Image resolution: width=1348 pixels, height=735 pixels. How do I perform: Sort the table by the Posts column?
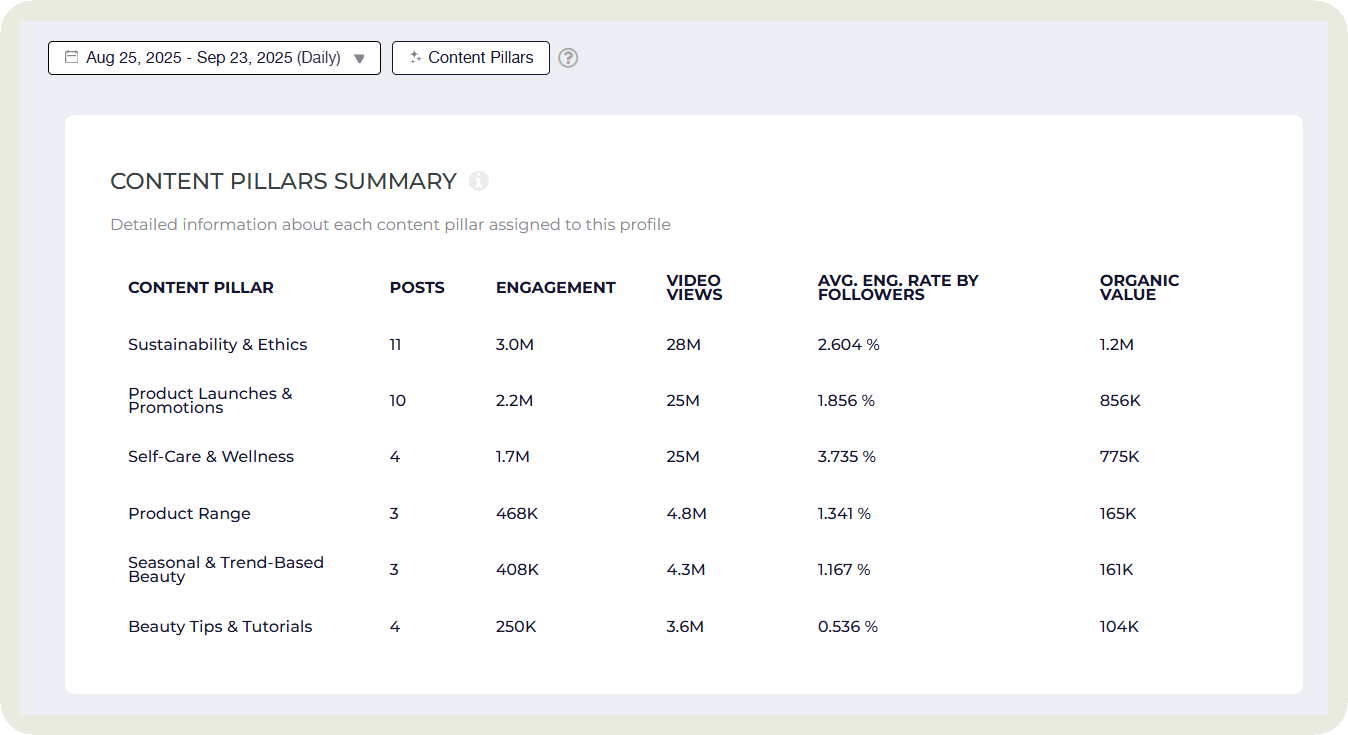pos(417,287)
